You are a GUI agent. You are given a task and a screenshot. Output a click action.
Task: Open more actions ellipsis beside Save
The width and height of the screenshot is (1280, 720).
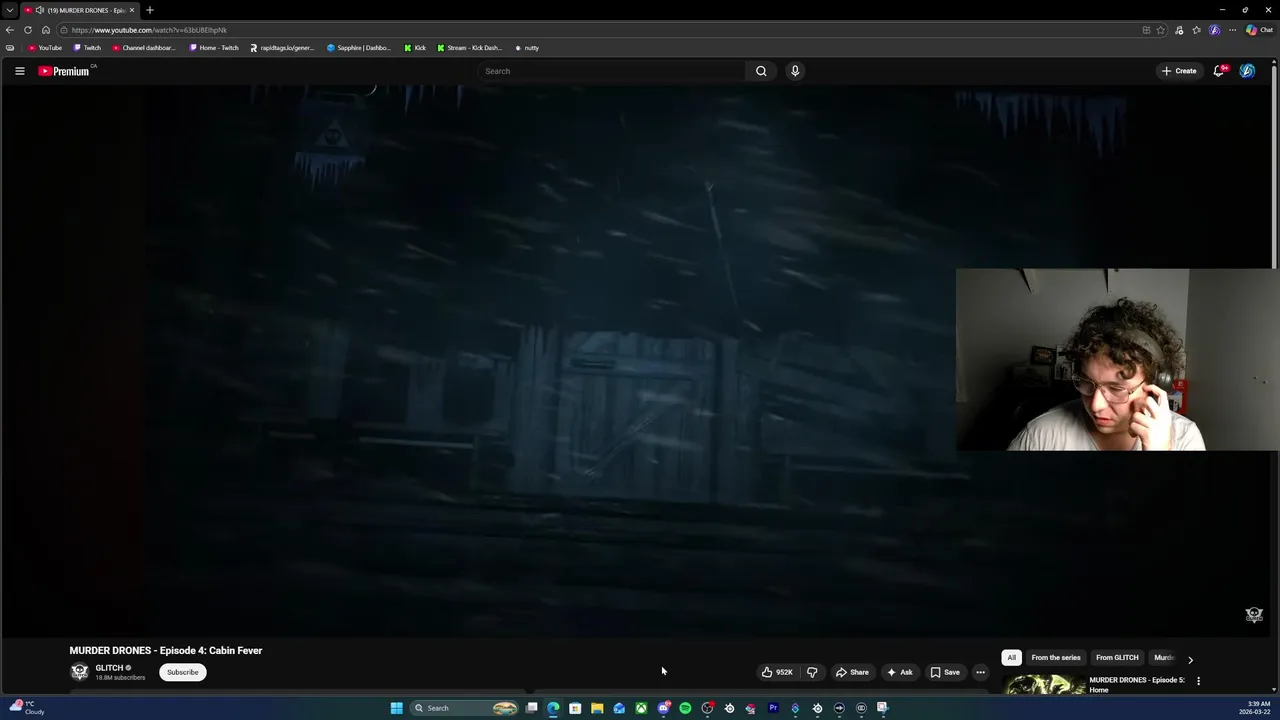point(980,672)
